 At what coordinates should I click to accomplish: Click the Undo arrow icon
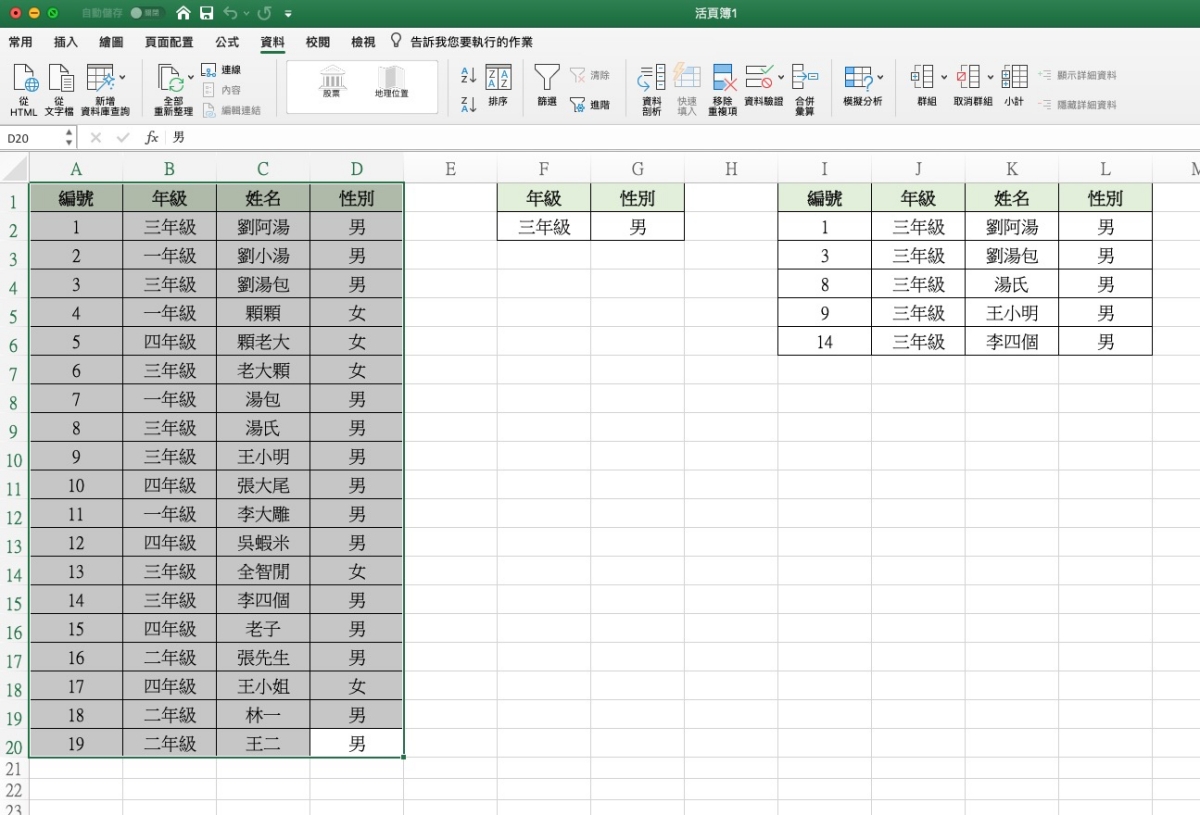coord(231,13)
